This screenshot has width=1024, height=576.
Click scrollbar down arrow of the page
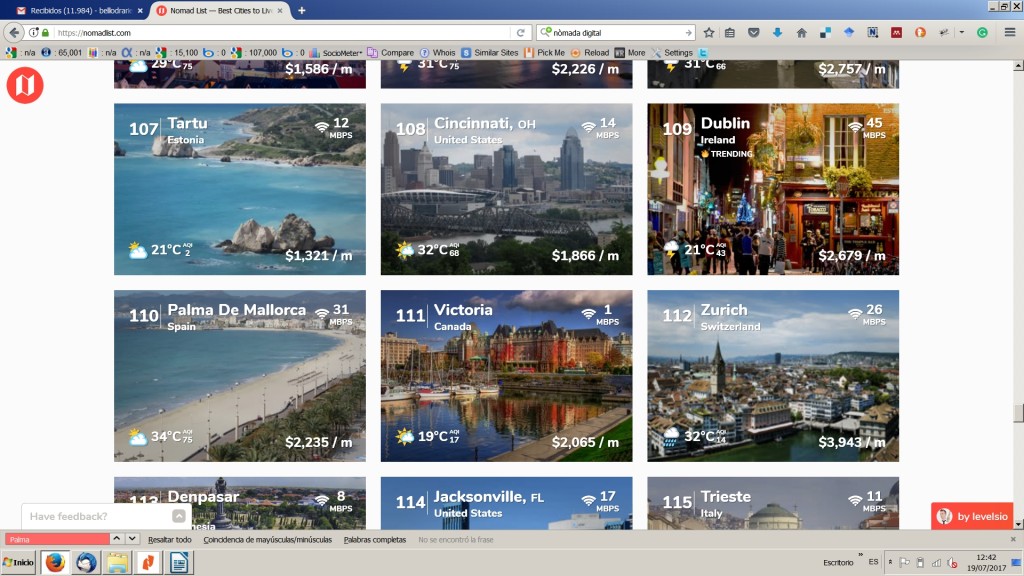click(x=1017, y=524)
